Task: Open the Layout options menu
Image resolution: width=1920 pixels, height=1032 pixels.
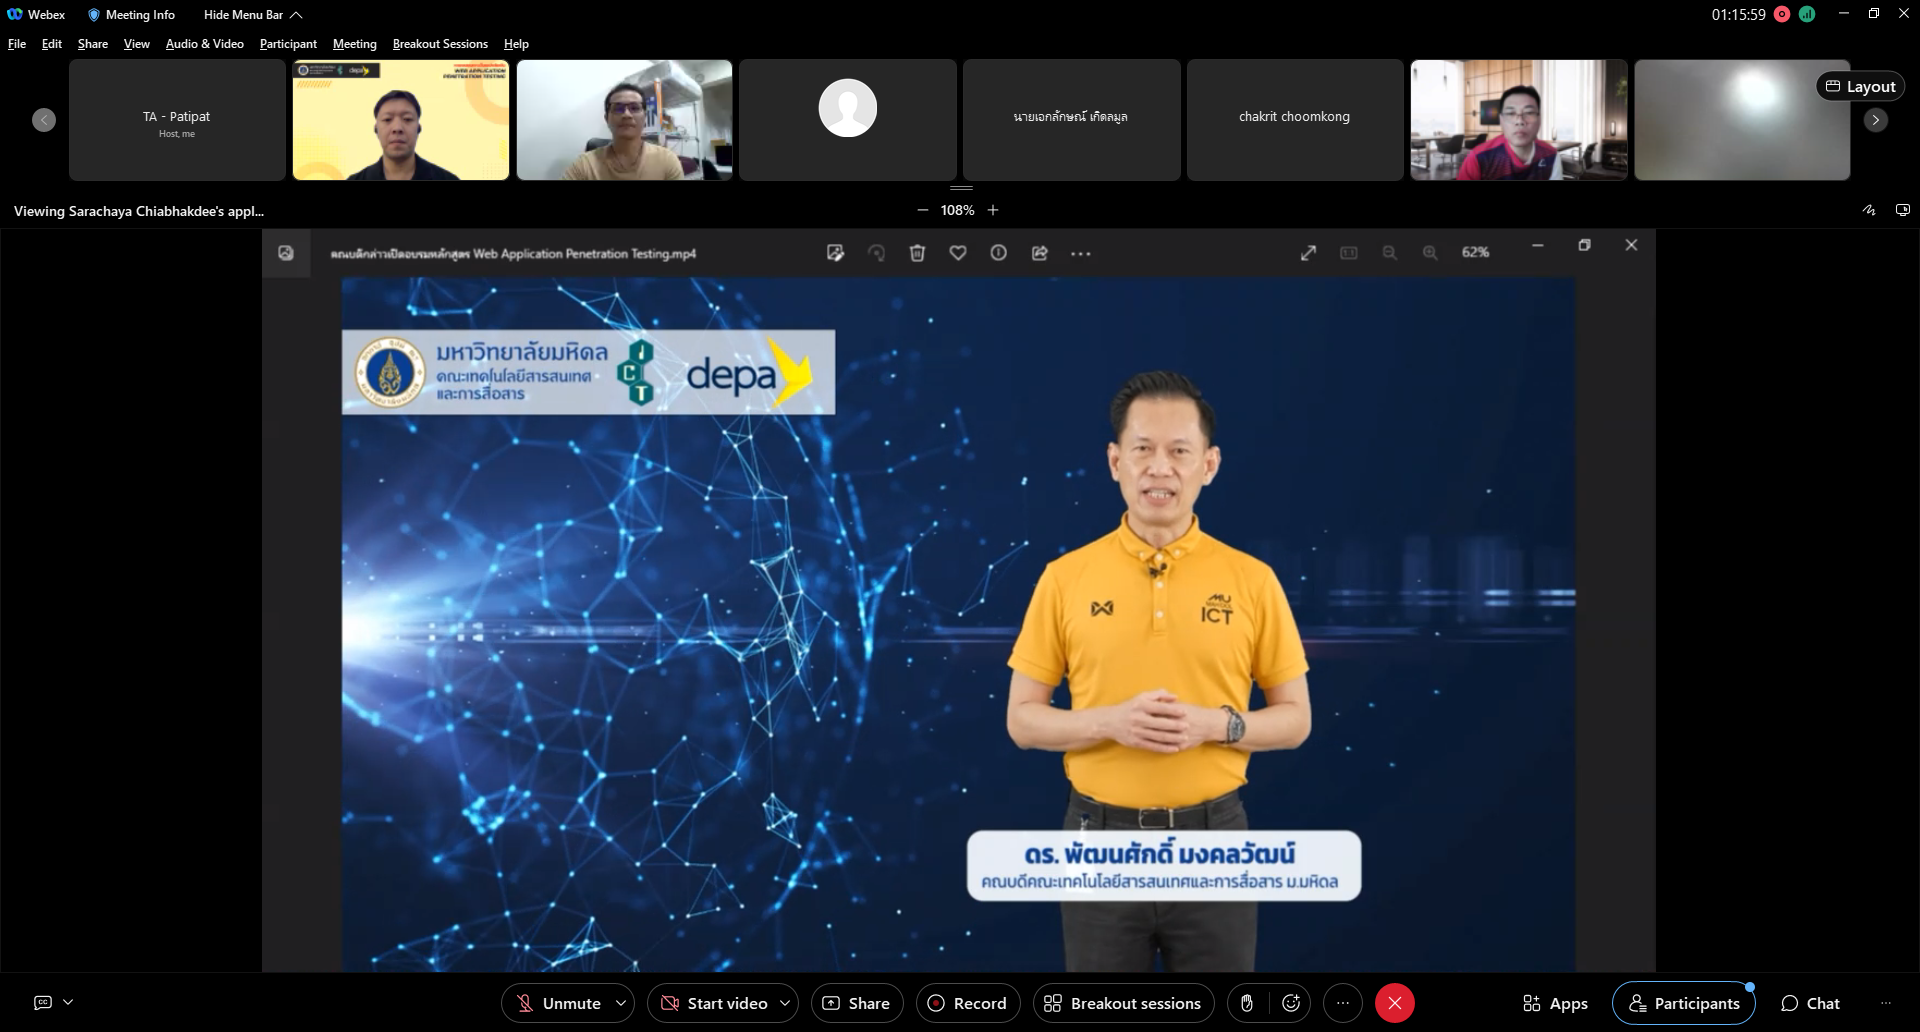Action: pyautogui.click(x=1860, y=87)
